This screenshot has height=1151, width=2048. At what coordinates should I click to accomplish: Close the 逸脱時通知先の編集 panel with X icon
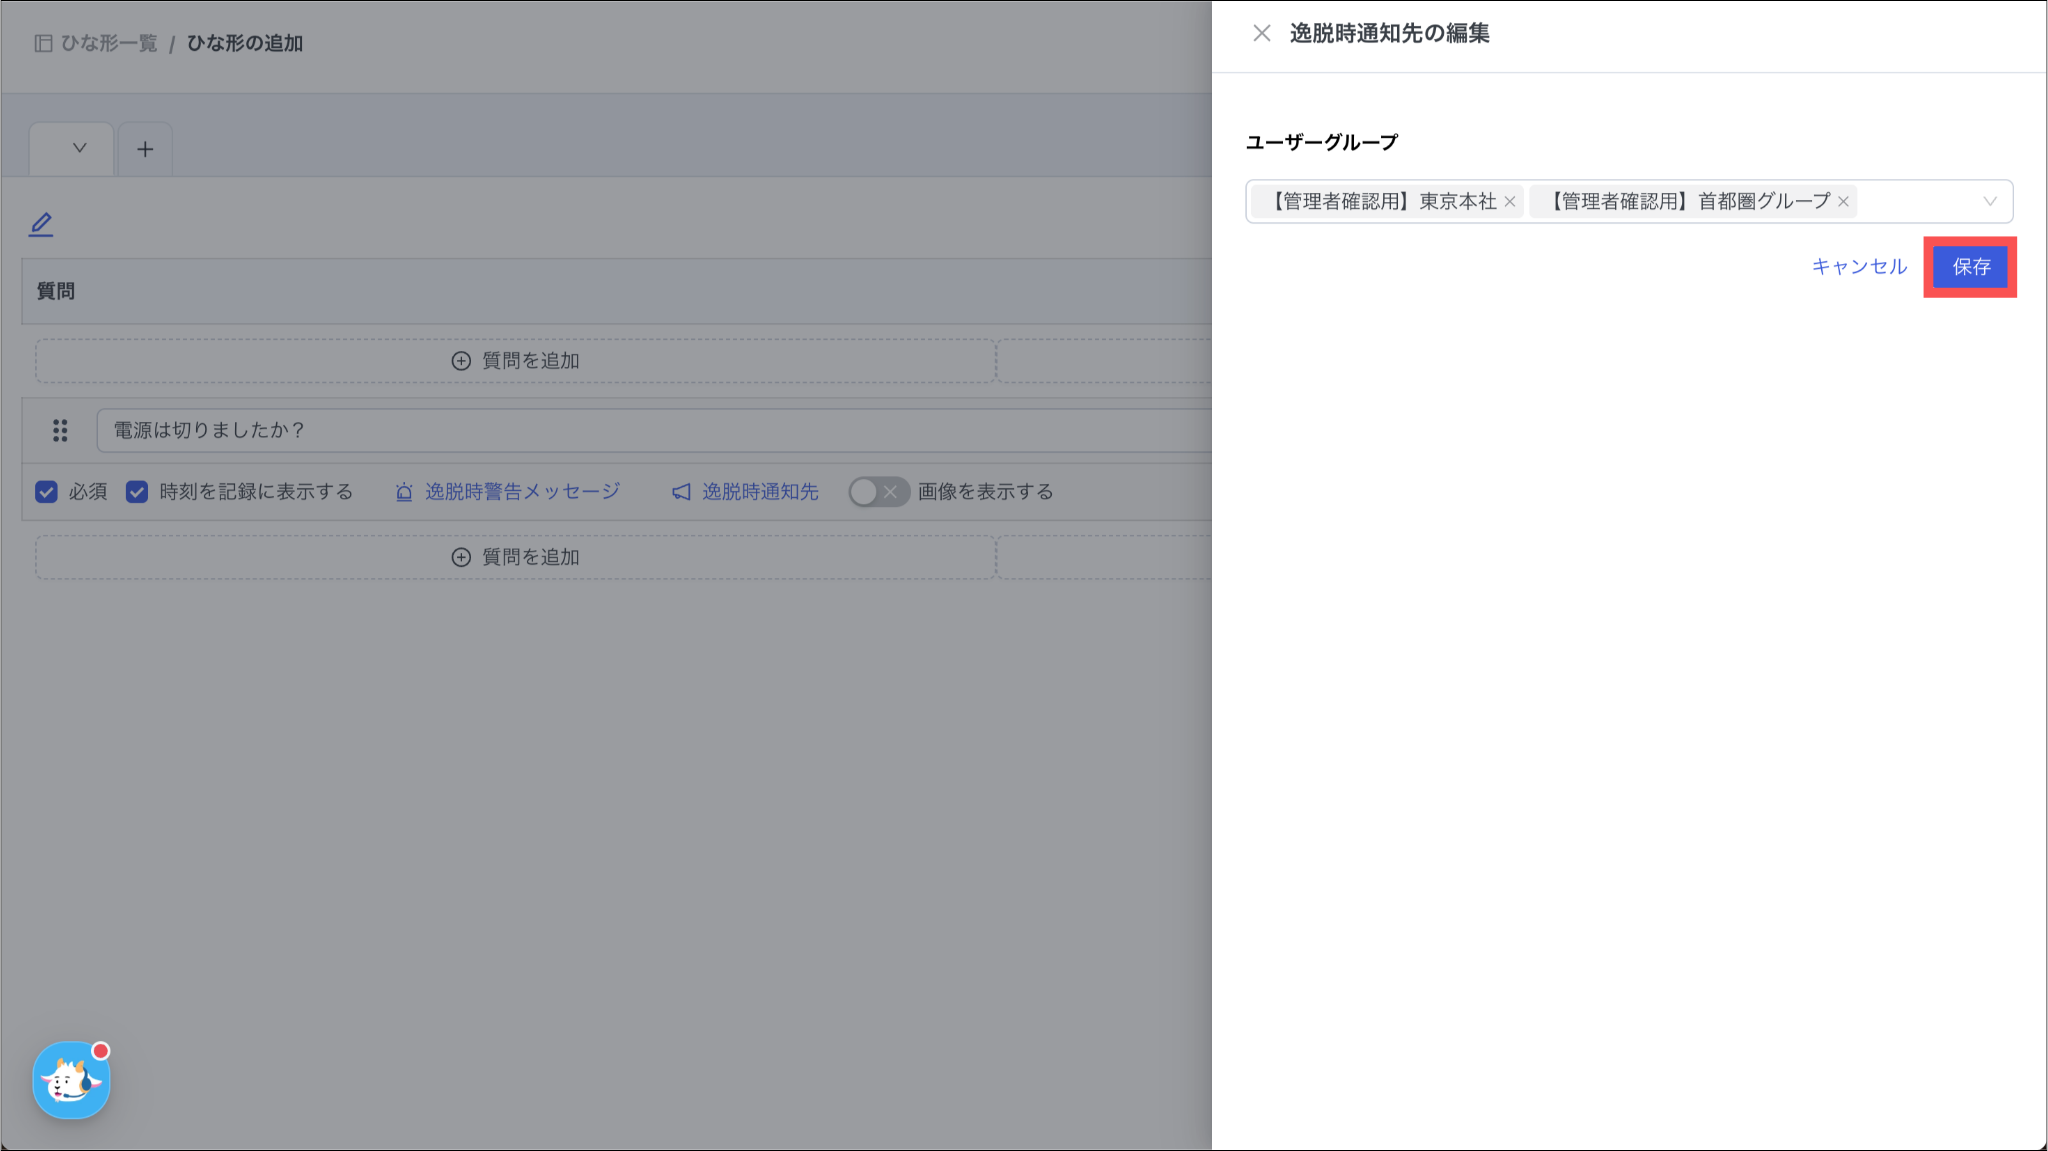point(1261,33)
